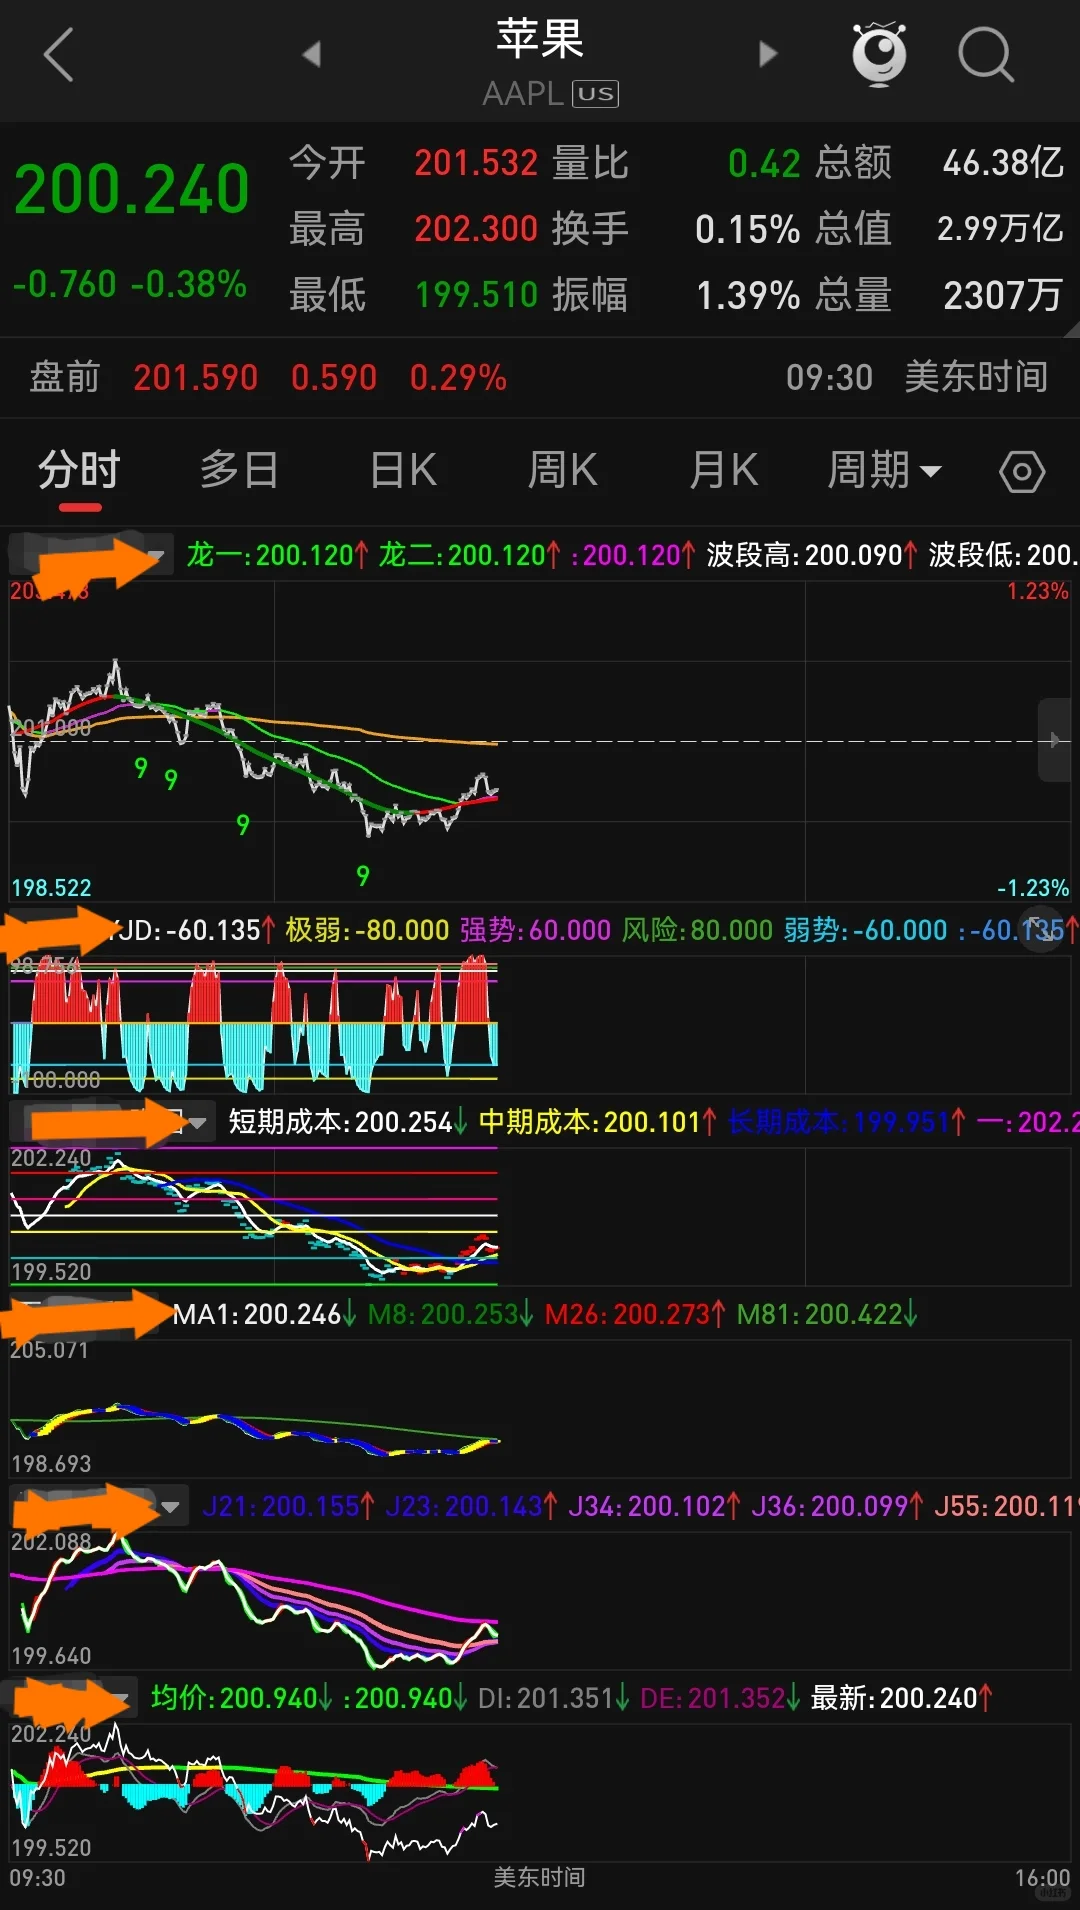Screen dimensions: 1080x1910
Task: Tap the 弱势:-60.000 indicator label
Action: coord(865,930)
